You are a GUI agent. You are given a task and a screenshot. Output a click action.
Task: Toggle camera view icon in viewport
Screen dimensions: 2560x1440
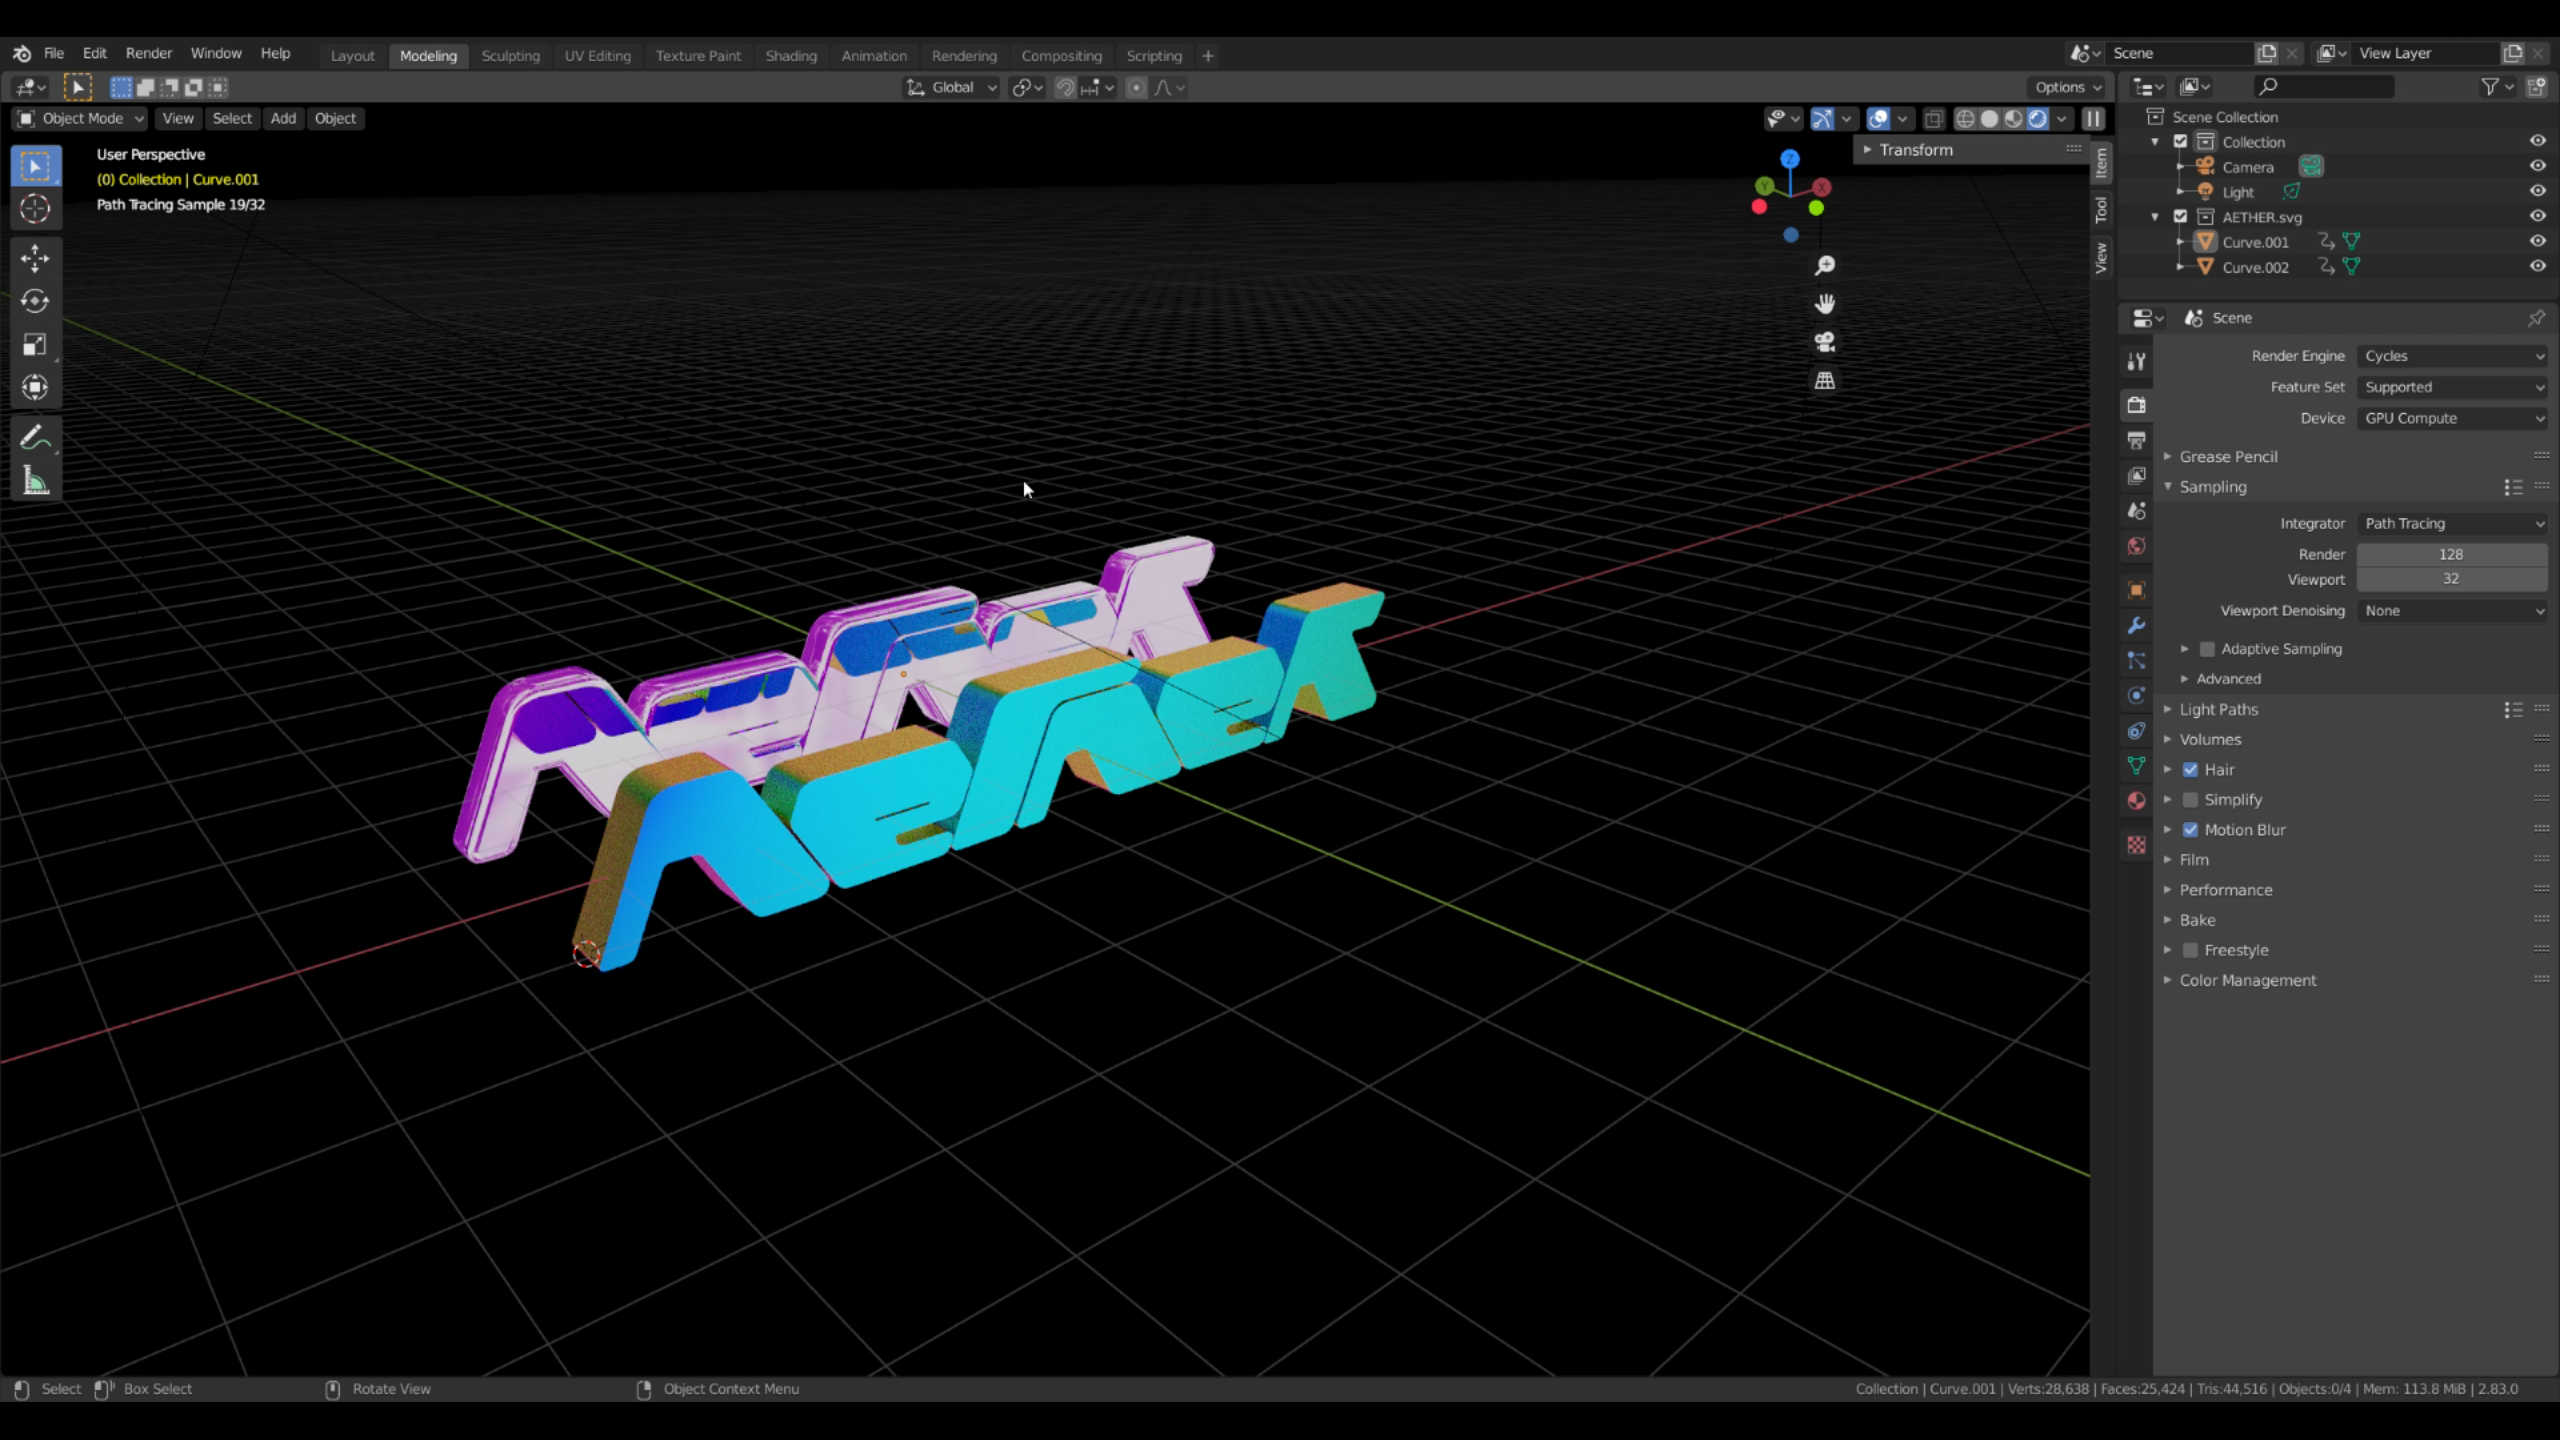[x=1825, y=342]
